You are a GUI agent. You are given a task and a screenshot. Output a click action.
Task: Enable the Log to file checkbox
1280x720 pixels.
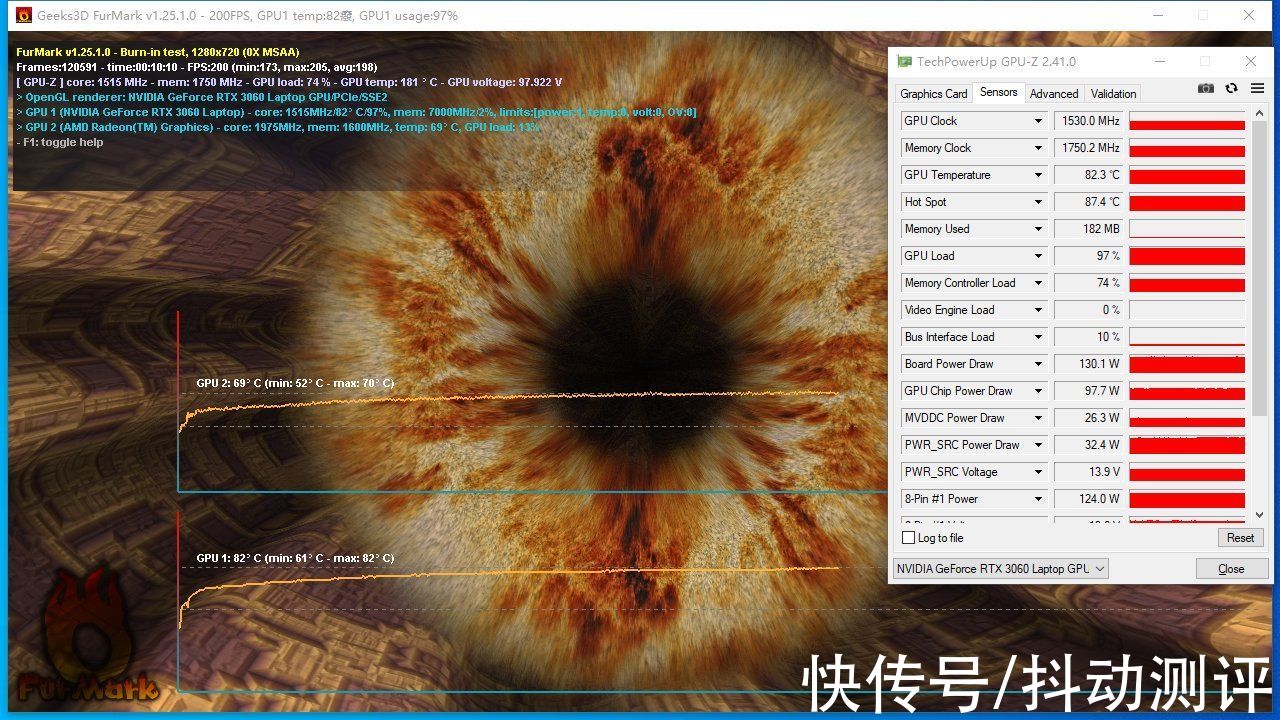tap(908, 538)
